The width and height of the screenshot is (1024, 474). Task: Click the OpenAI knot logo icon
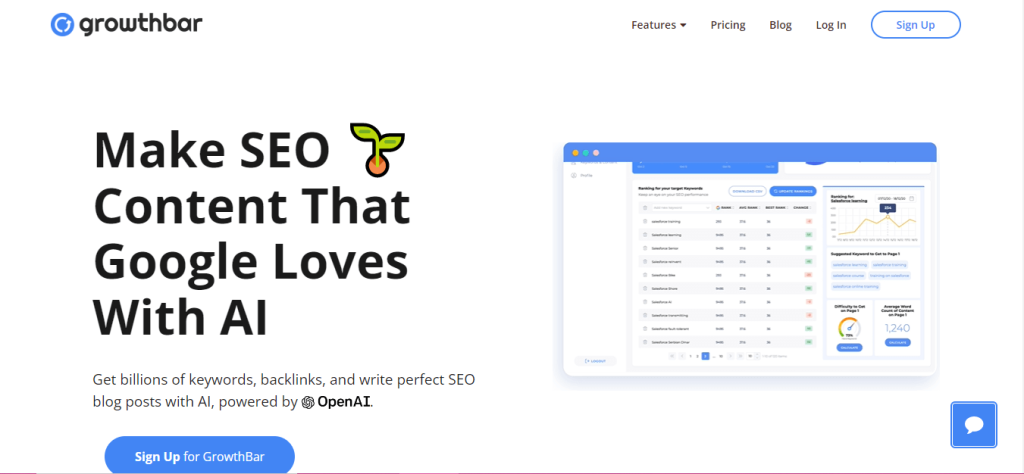(x=308, y=402)
